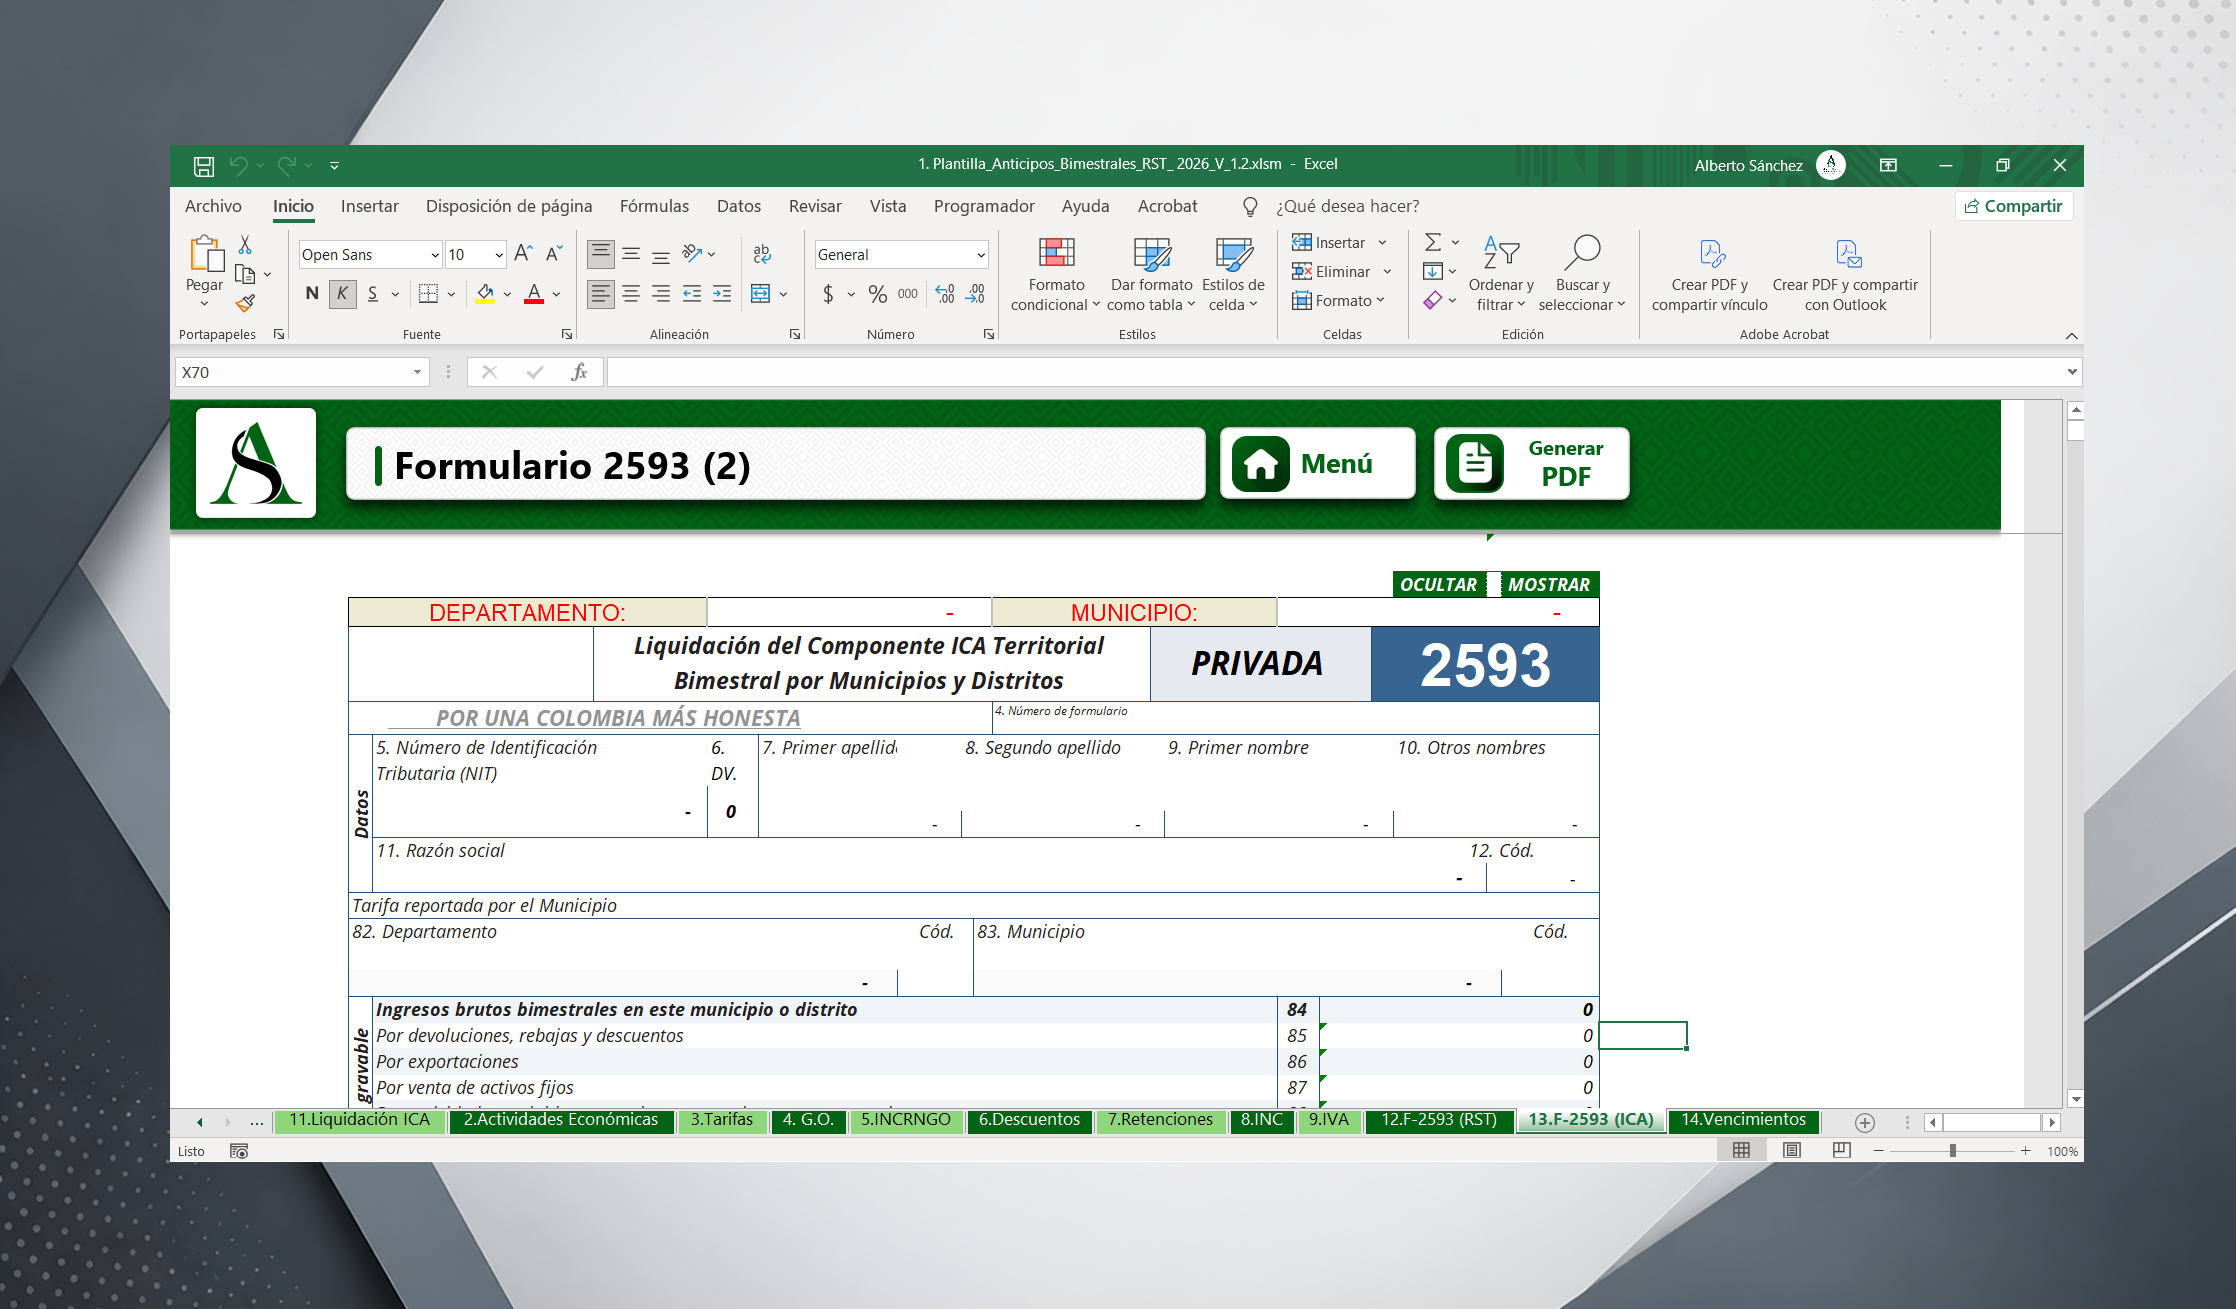
Task: Click the OCULTAR button
Action: [x=1438, y=585]
